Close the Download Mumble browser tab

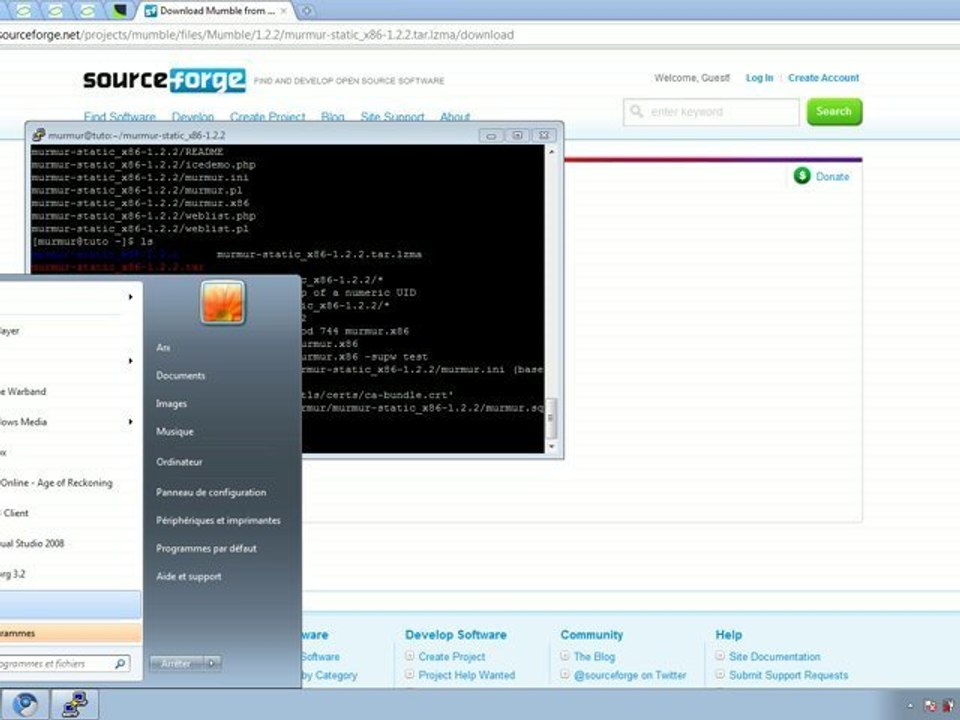[x=283, y=11]
